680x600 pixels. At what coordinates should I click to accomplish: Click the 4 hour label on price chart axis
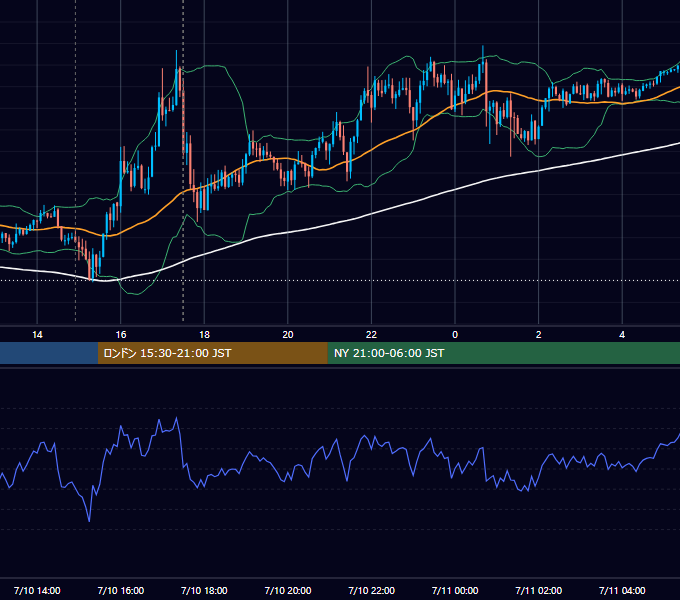click(622, 335)
